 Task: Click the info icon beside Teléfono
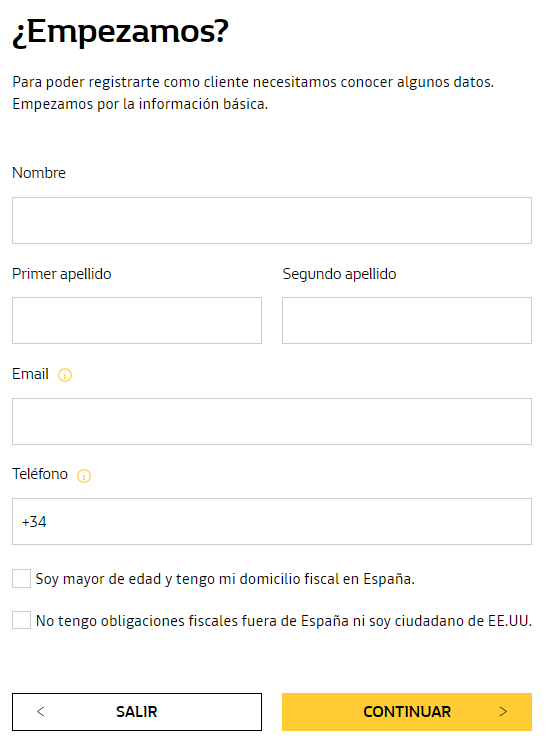click(84, 476)
